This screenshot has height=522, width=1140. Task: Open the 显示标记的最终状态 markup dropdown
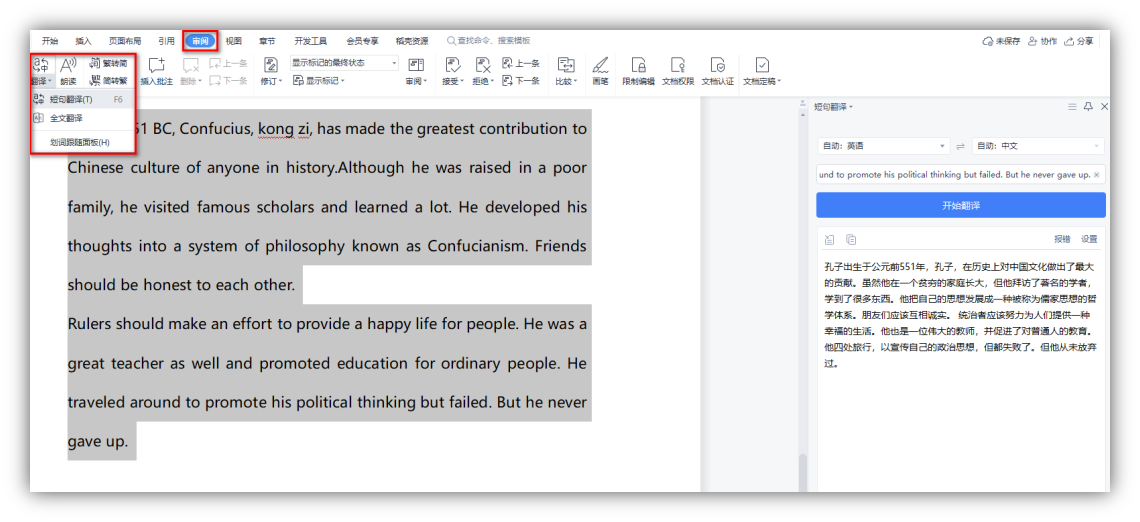pyautogui.click(x=344, y=63)
